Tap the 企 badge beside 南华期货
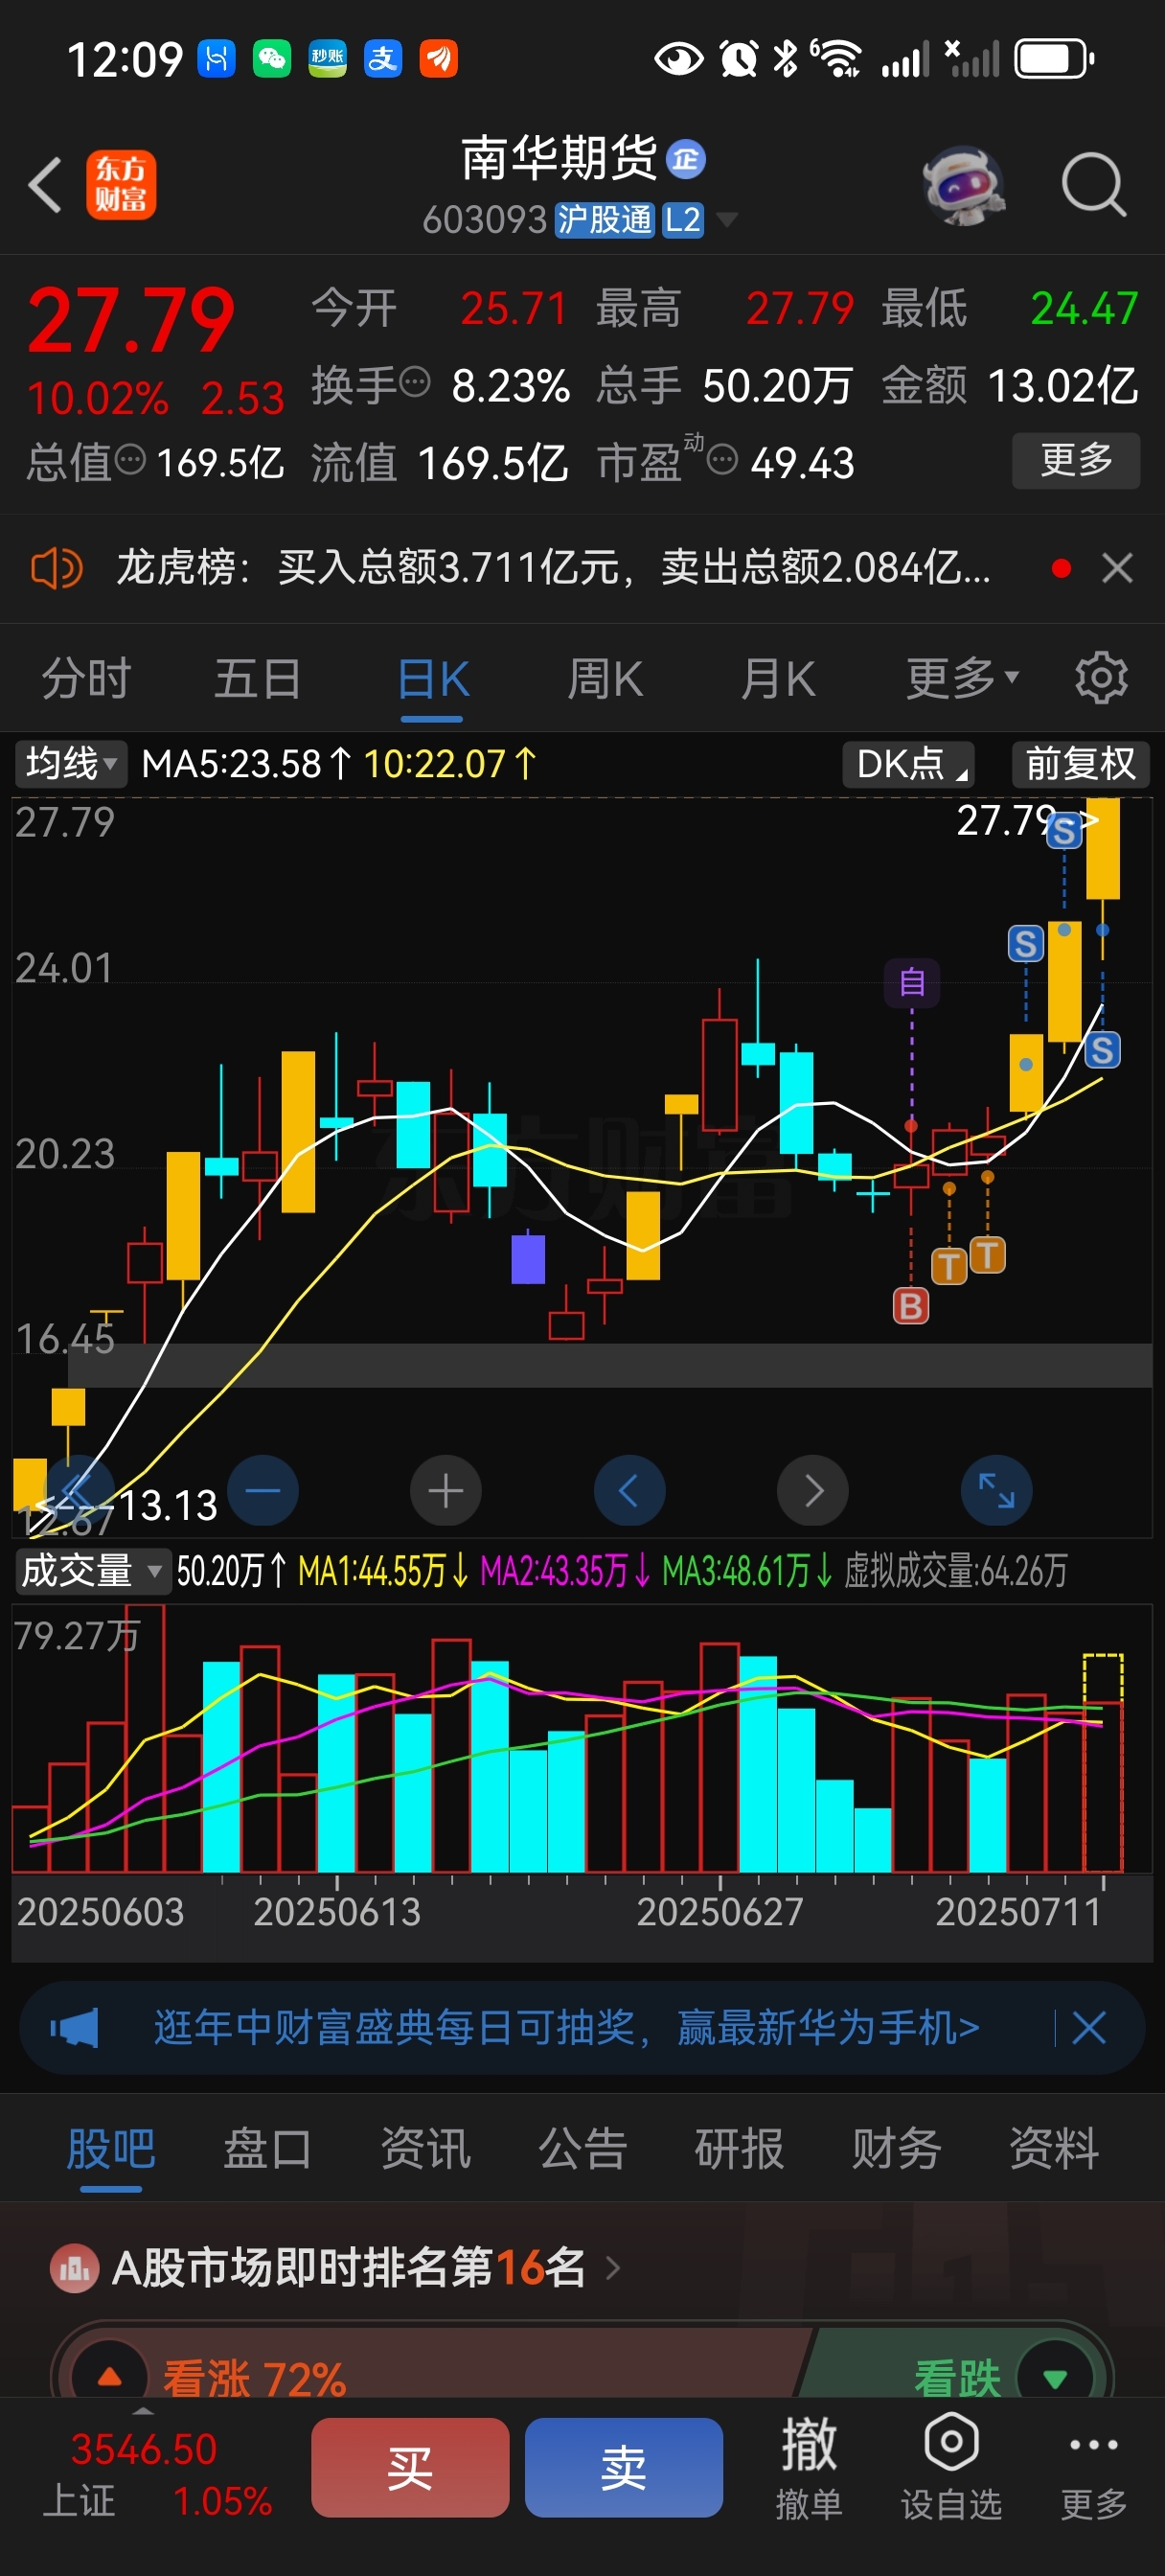This screenshot has width=1165, height=2576. [x=686, y=159]
